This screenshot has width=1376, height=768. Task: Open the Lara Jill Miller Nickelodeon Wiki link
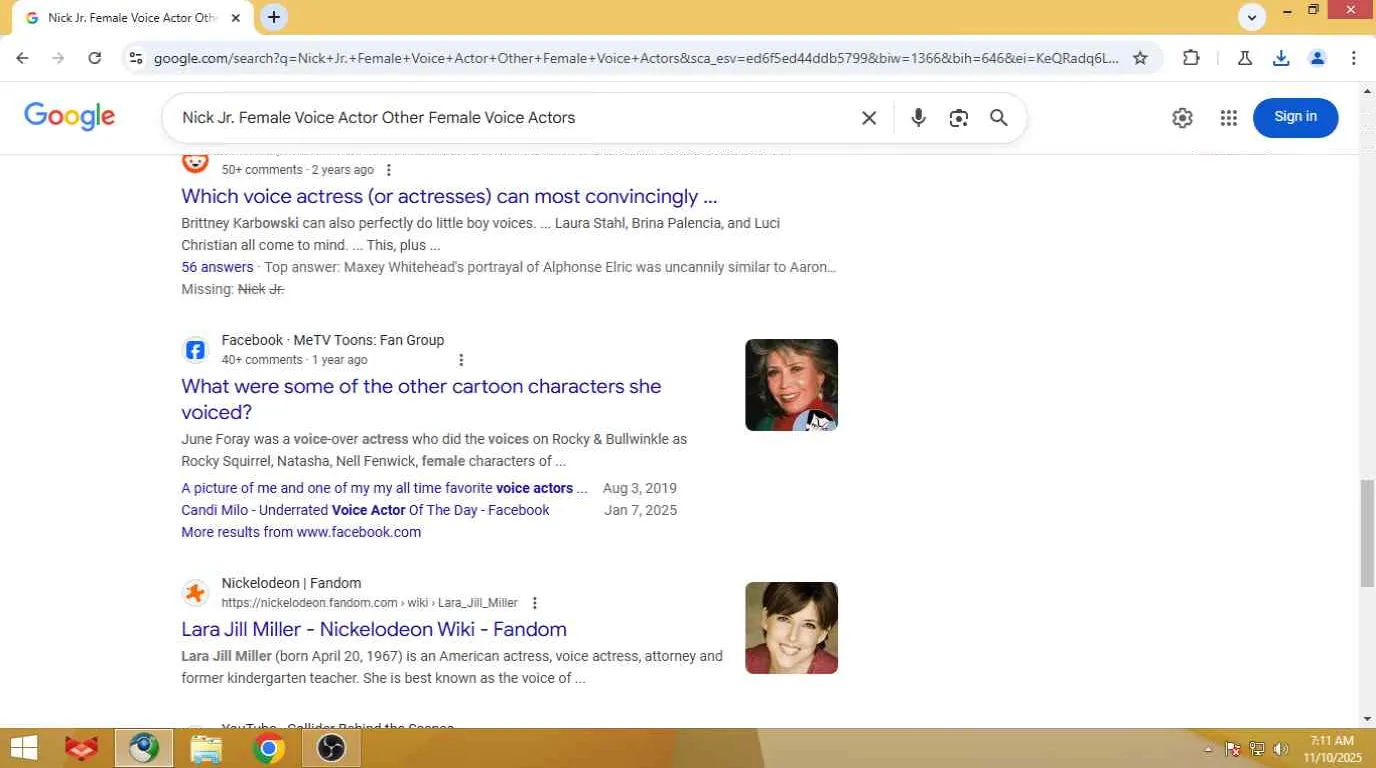pos(374,629)
